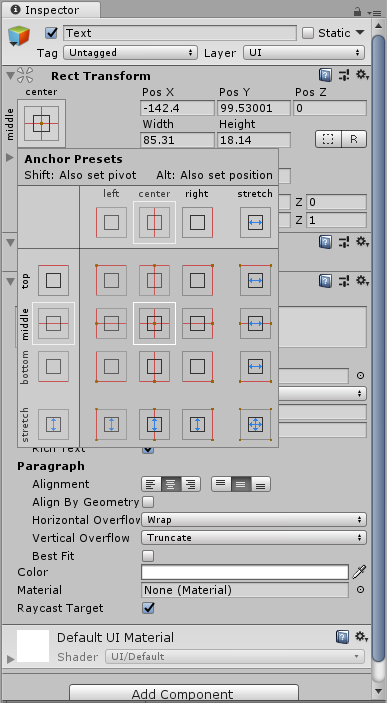The image size is (387, 703).
Task: Select the middle-center anchor preset
Action: pyautogui.click(x=154, y=323)
